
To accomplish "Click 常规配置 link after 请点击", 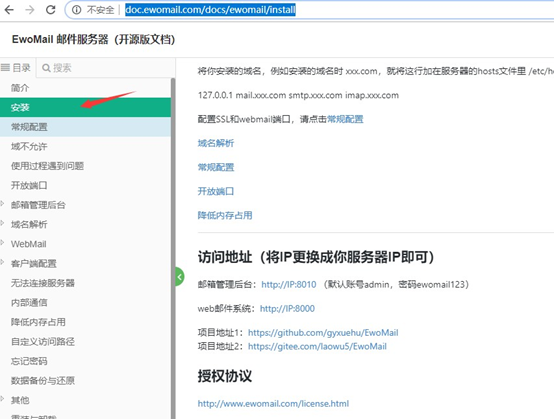I will 345,119.
